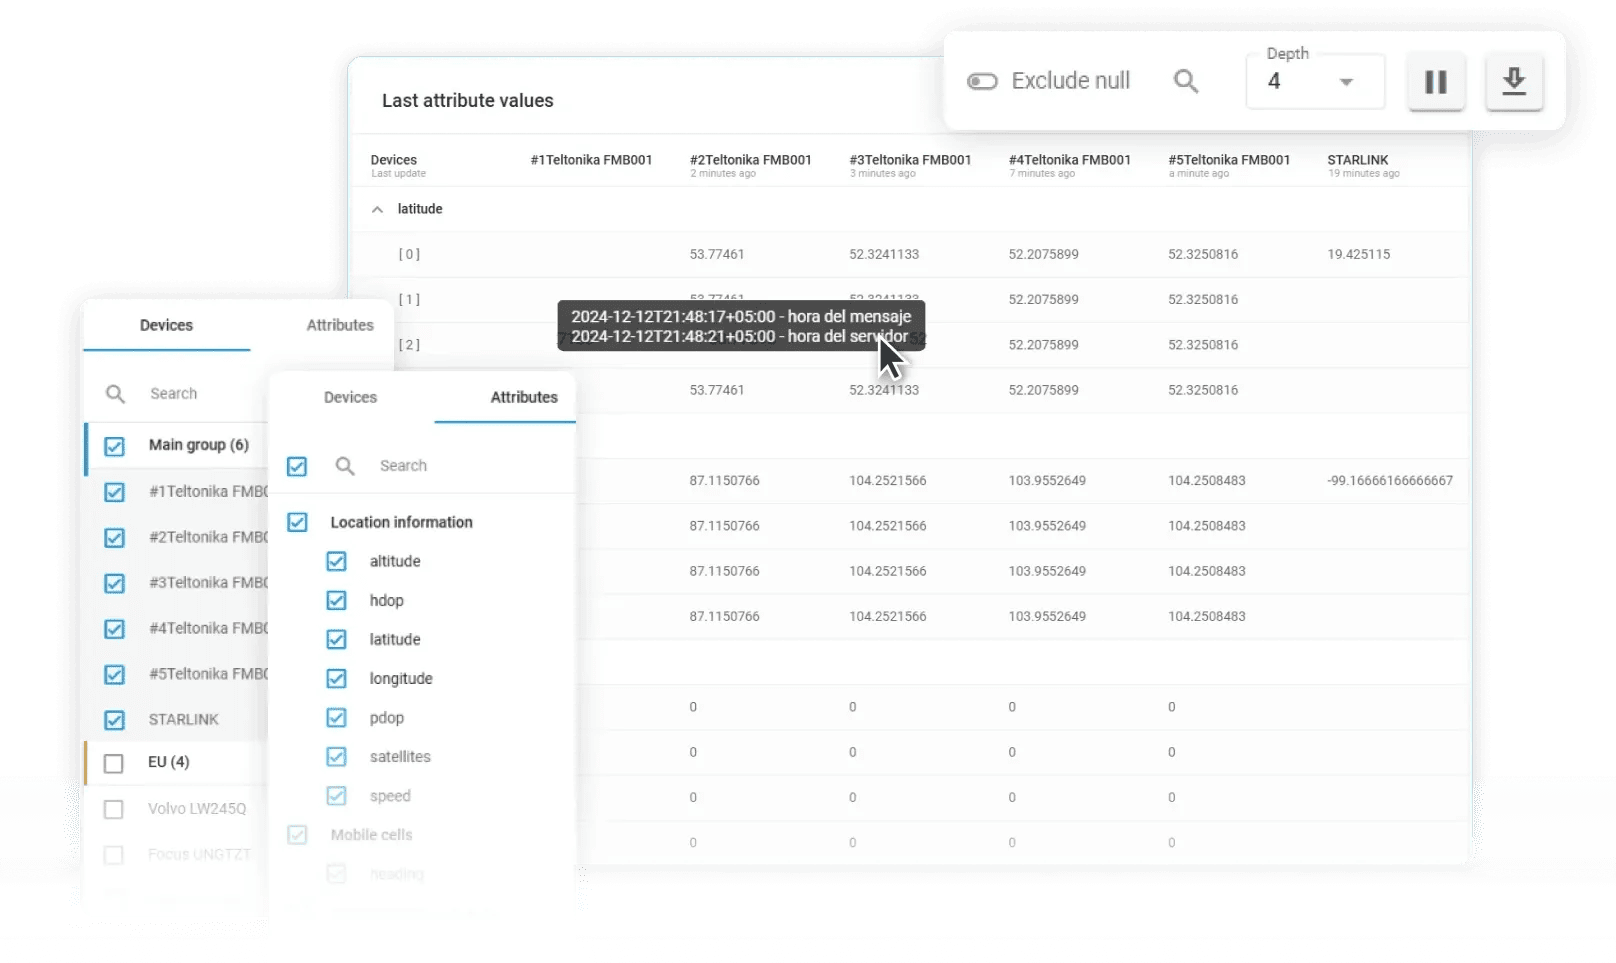This screenshot has width=1616, height=963.
Task: Click the pause updates button
Action: [1435, 82]
